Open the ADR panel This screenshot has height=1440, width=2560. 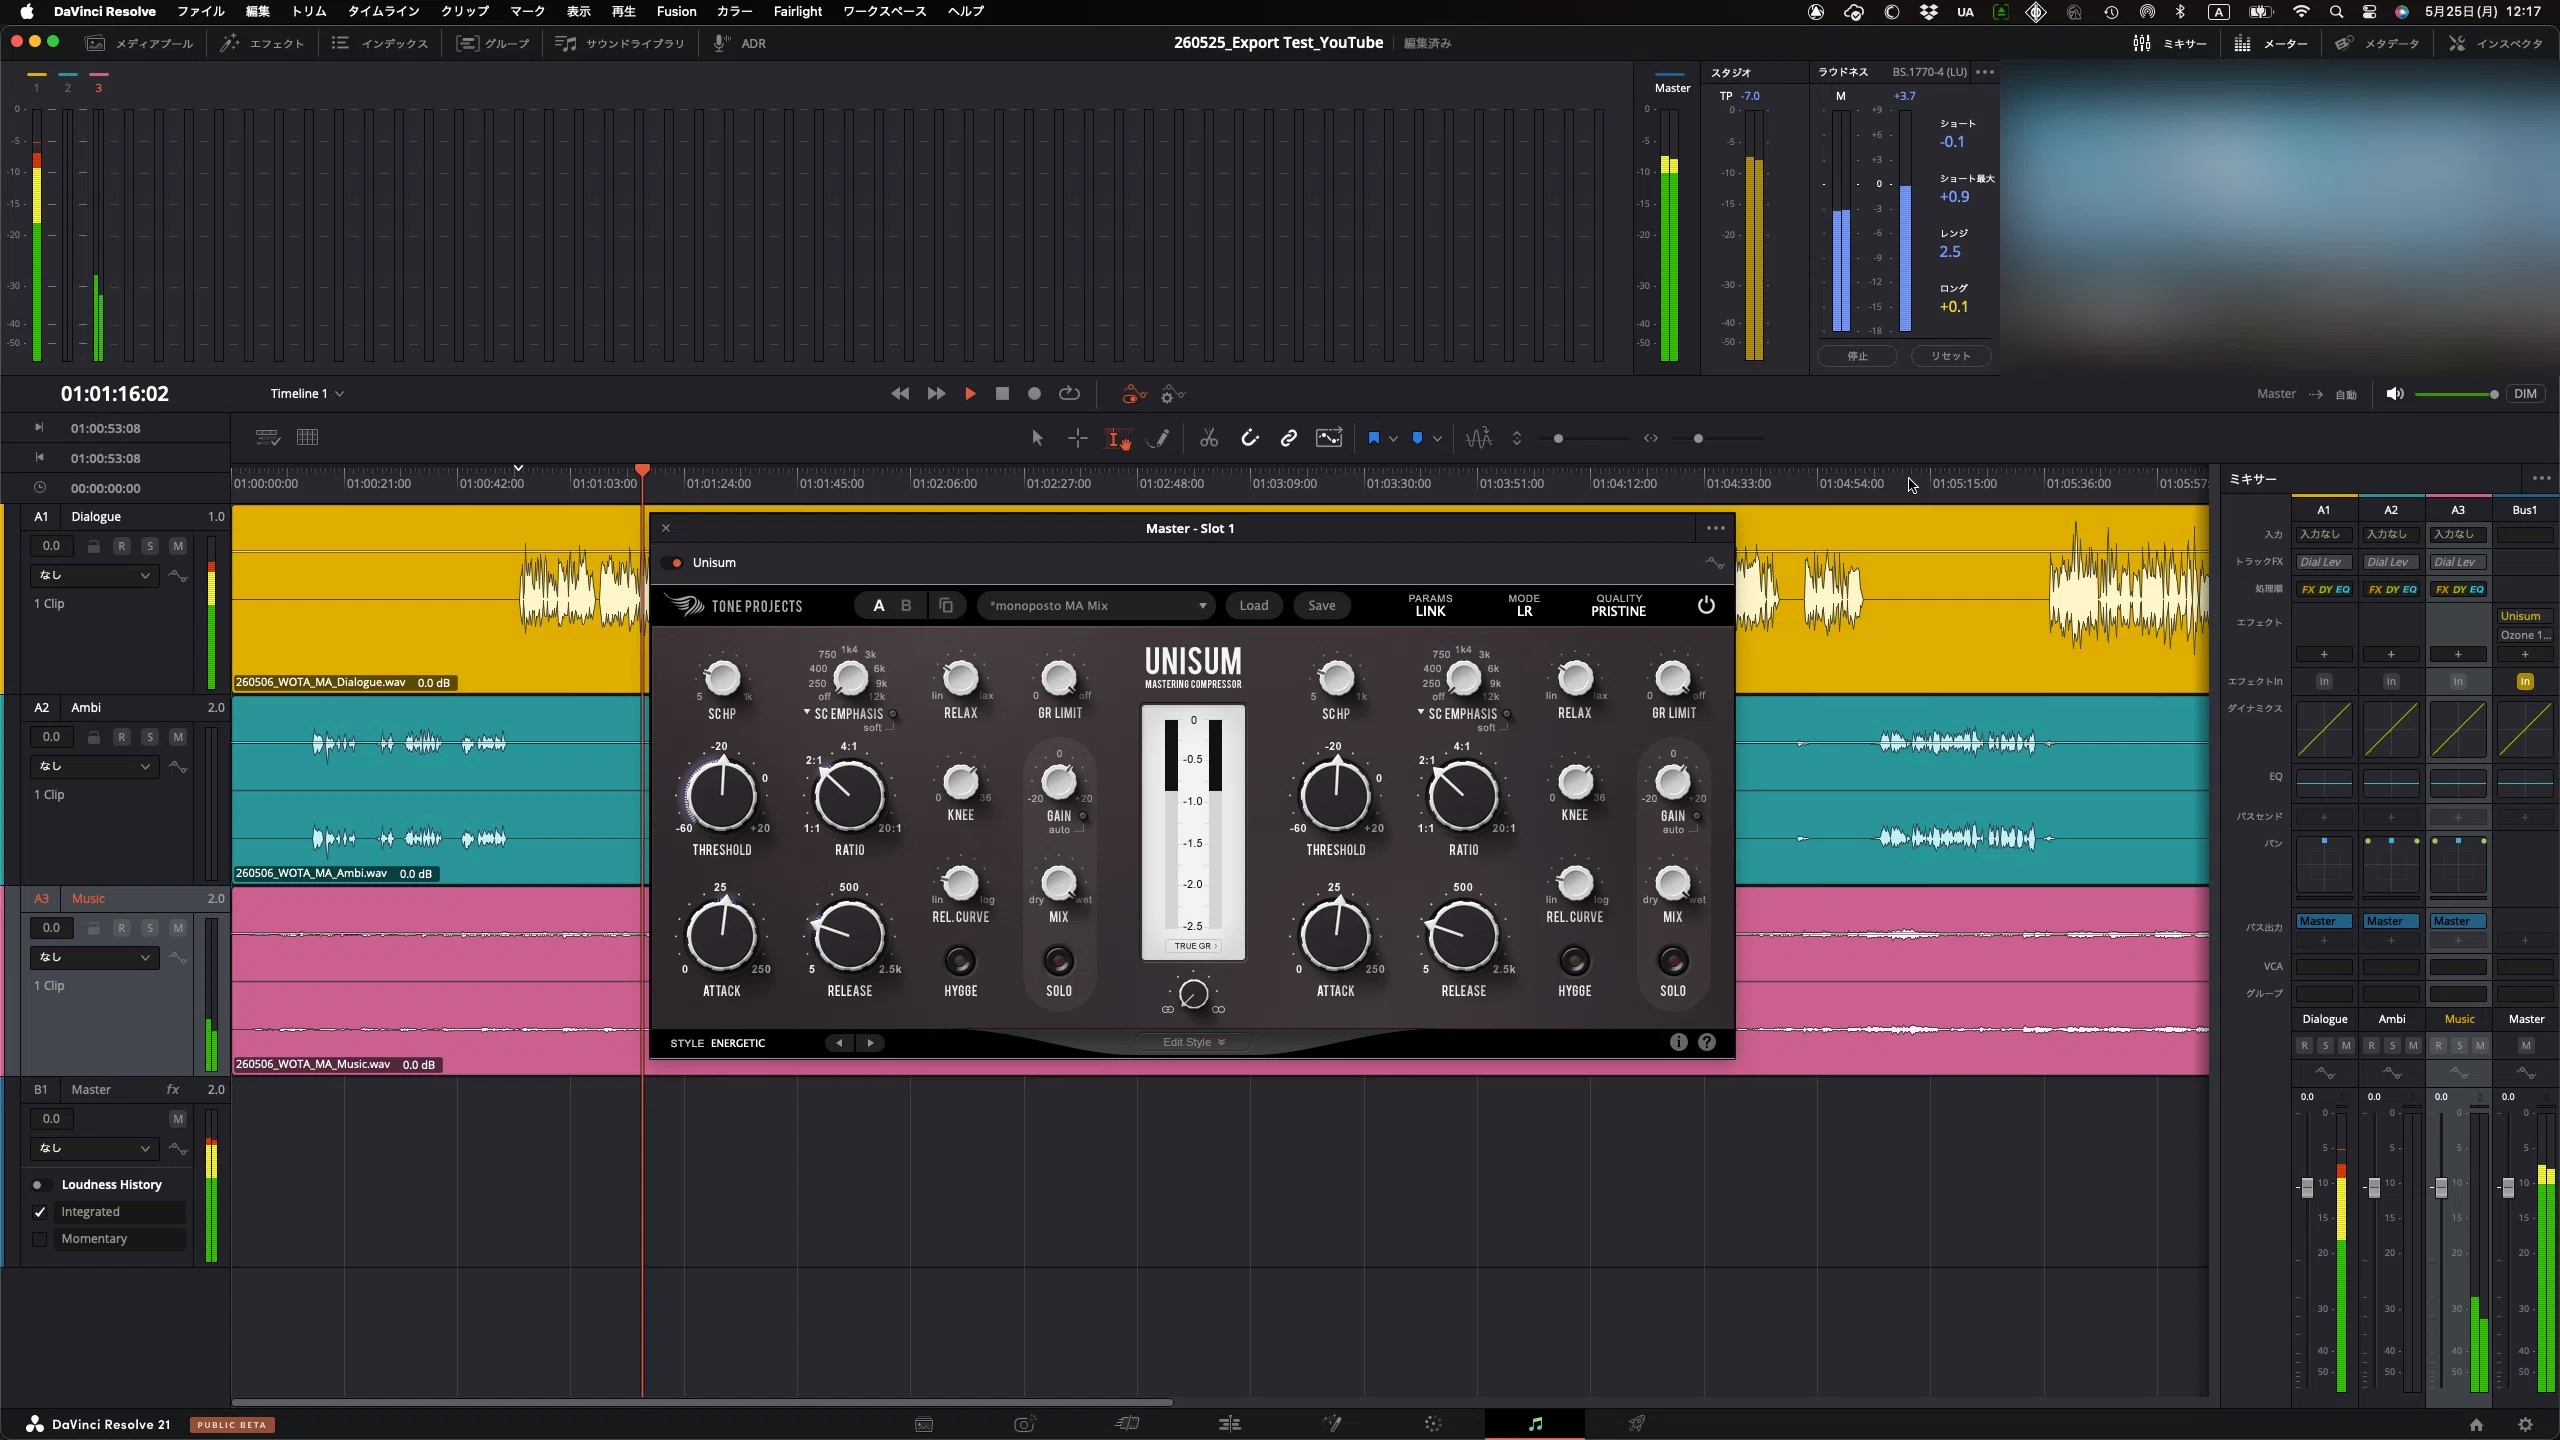740,43
